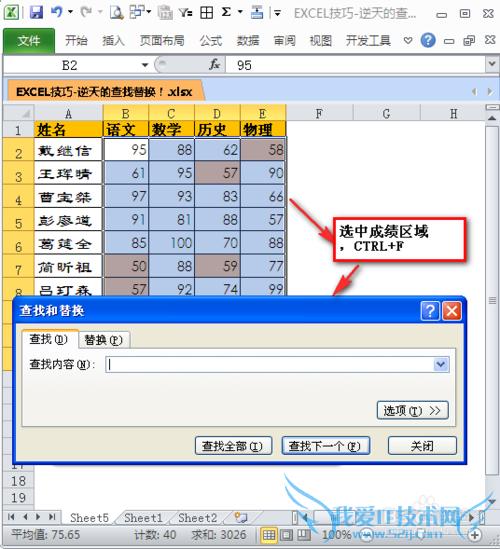Select the Sheet2 worksheet tab
Image resolution: width=500 pixels, height=549 pixels.
tap(197, 517)
